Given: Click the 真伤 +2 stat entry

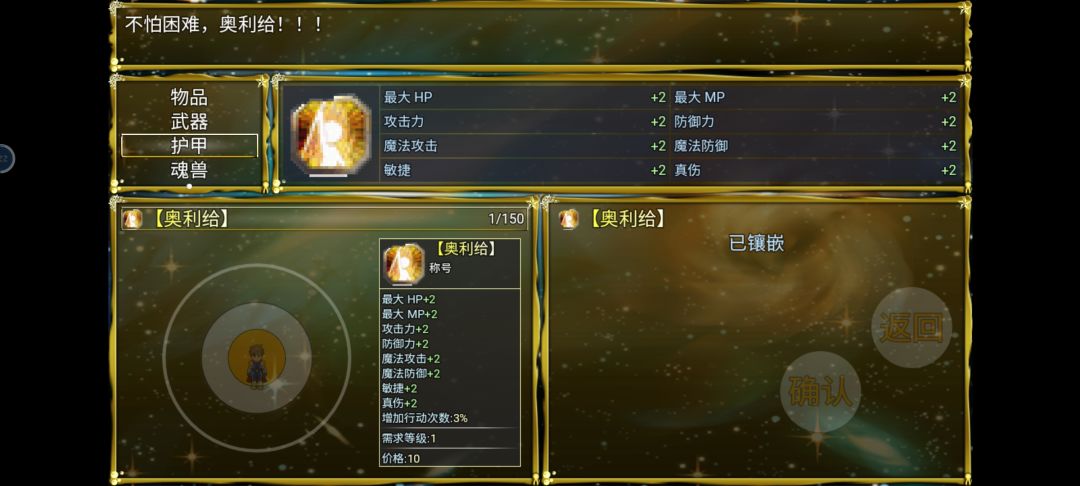Looking at the screenshot, I should (x=815, y=170).
